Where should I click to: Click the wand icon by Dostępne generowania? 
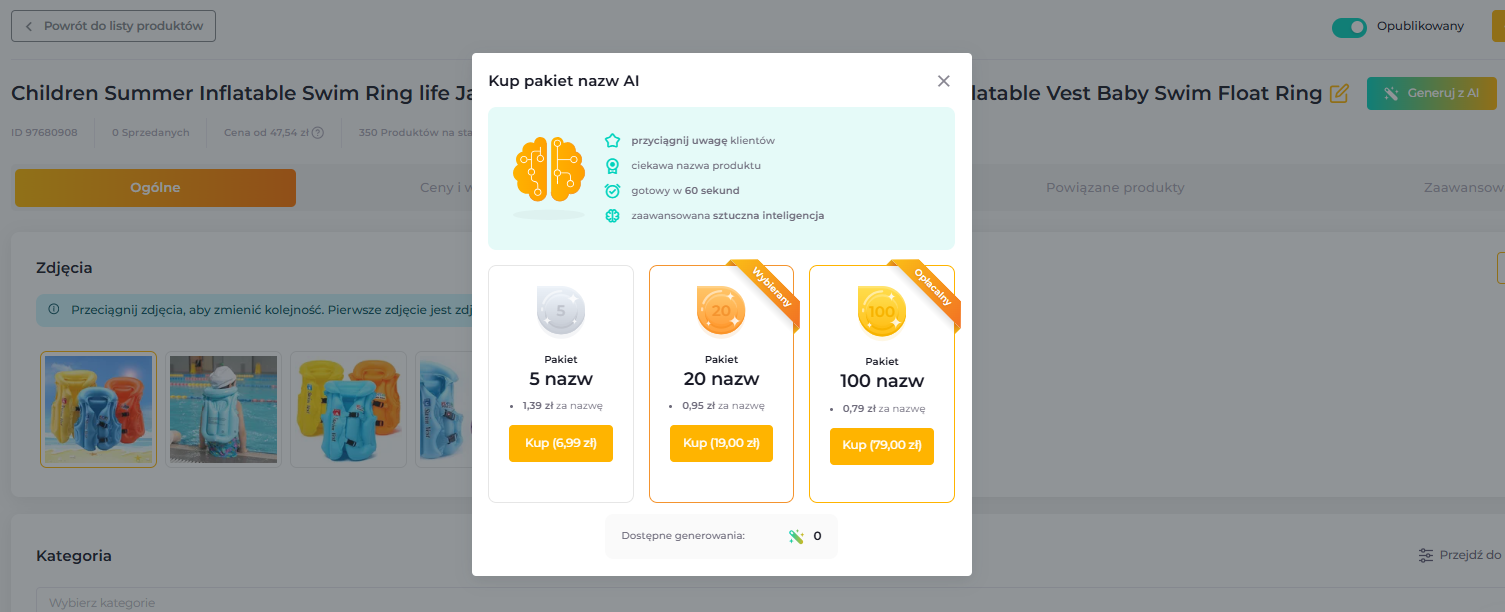(796, 536)
